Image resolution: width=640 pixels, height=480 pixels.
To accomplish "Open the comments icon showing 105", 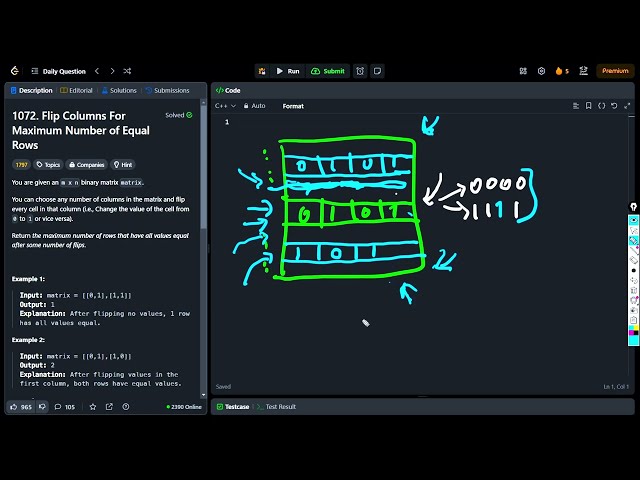I will 65,407.
